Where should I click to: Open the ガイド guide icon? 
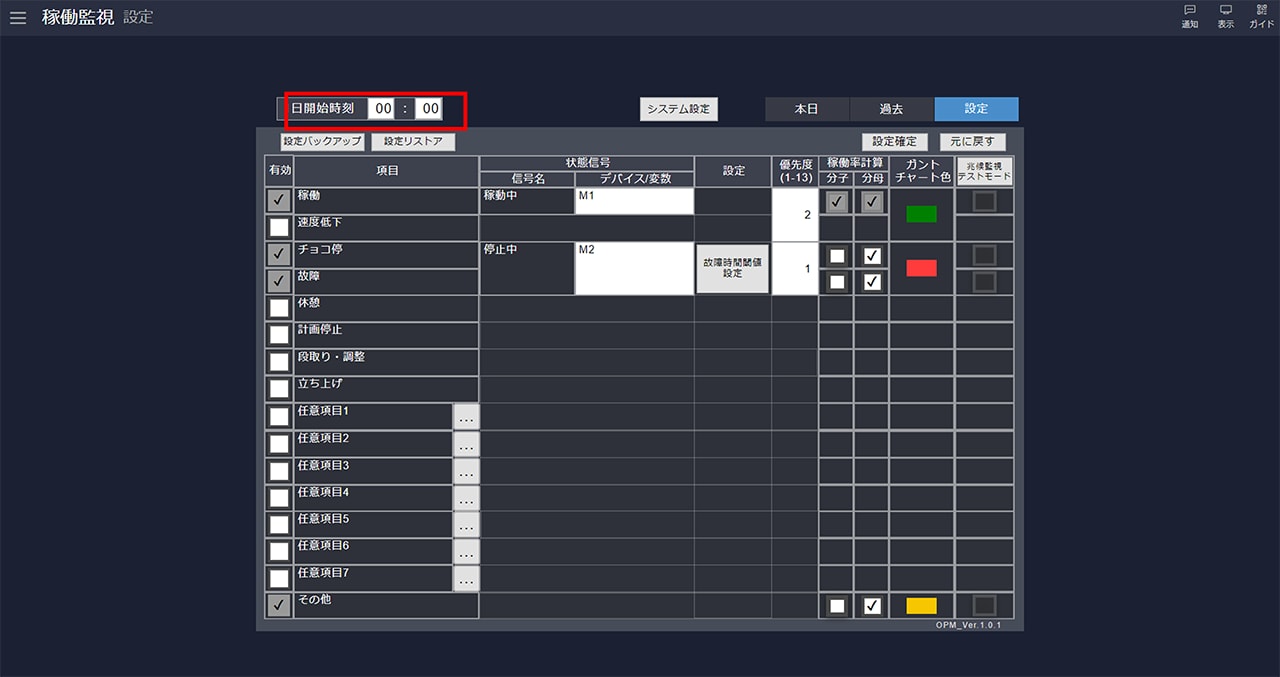[1261, 16]
